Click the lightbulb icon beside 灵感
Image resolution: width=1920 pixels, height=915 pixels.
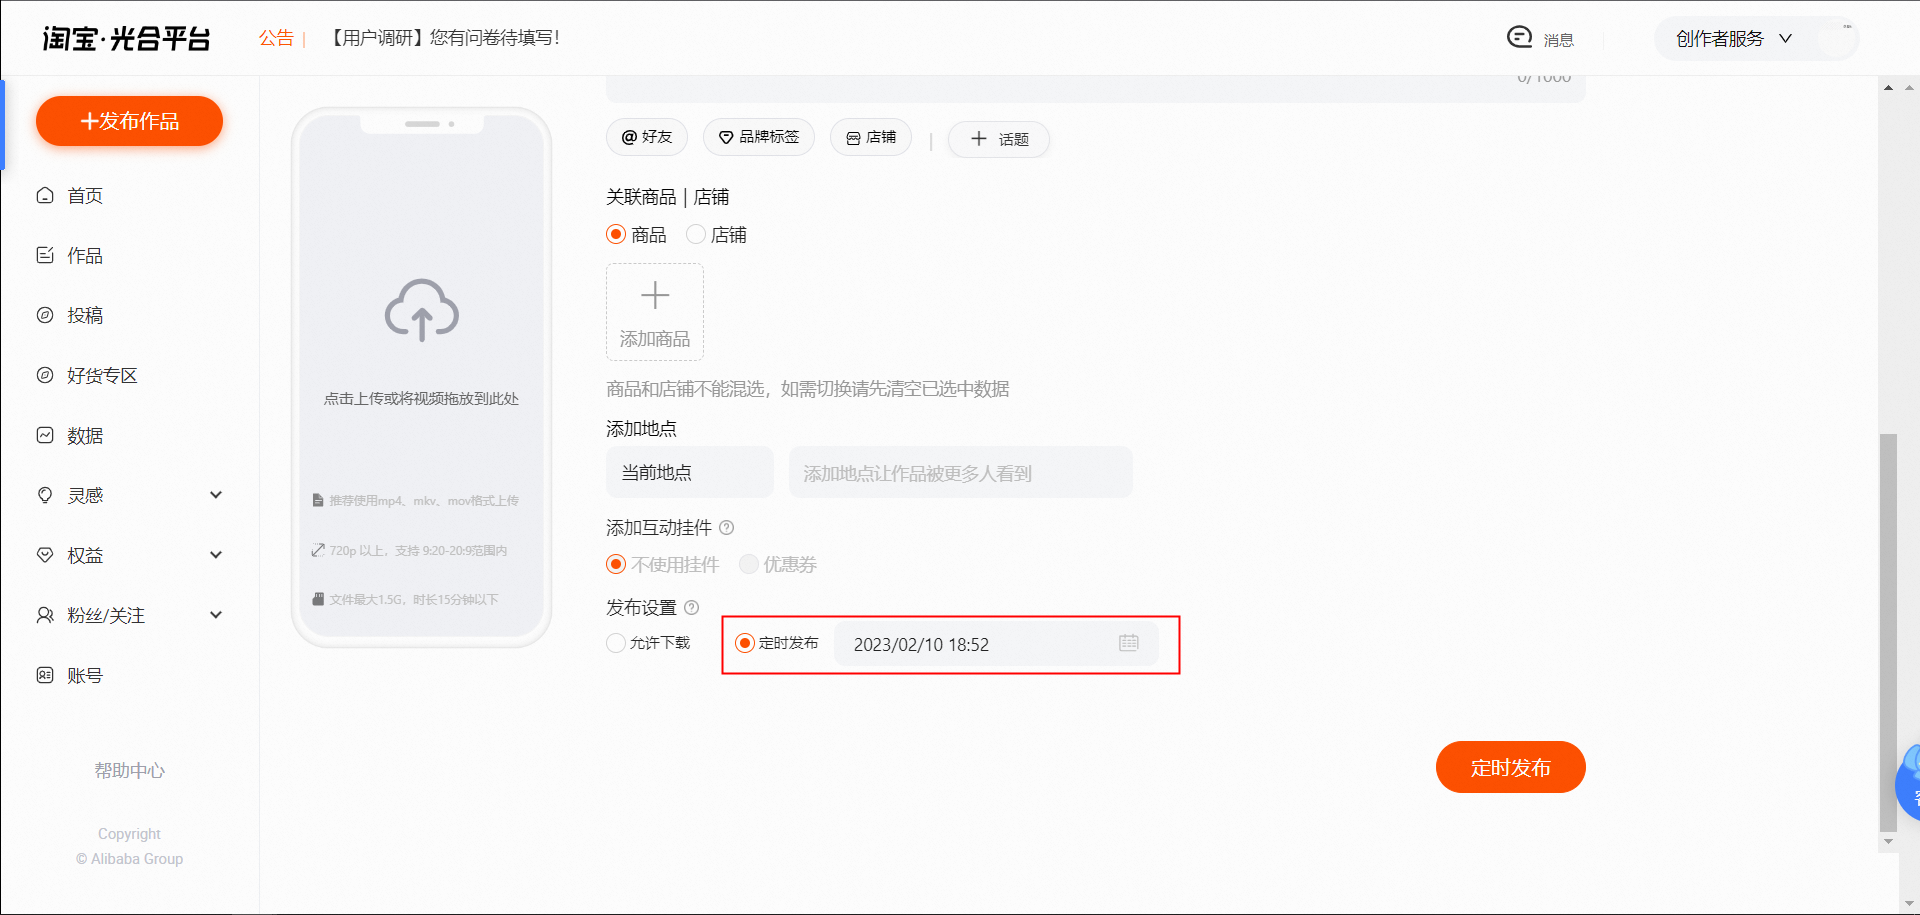click(45, 495)
